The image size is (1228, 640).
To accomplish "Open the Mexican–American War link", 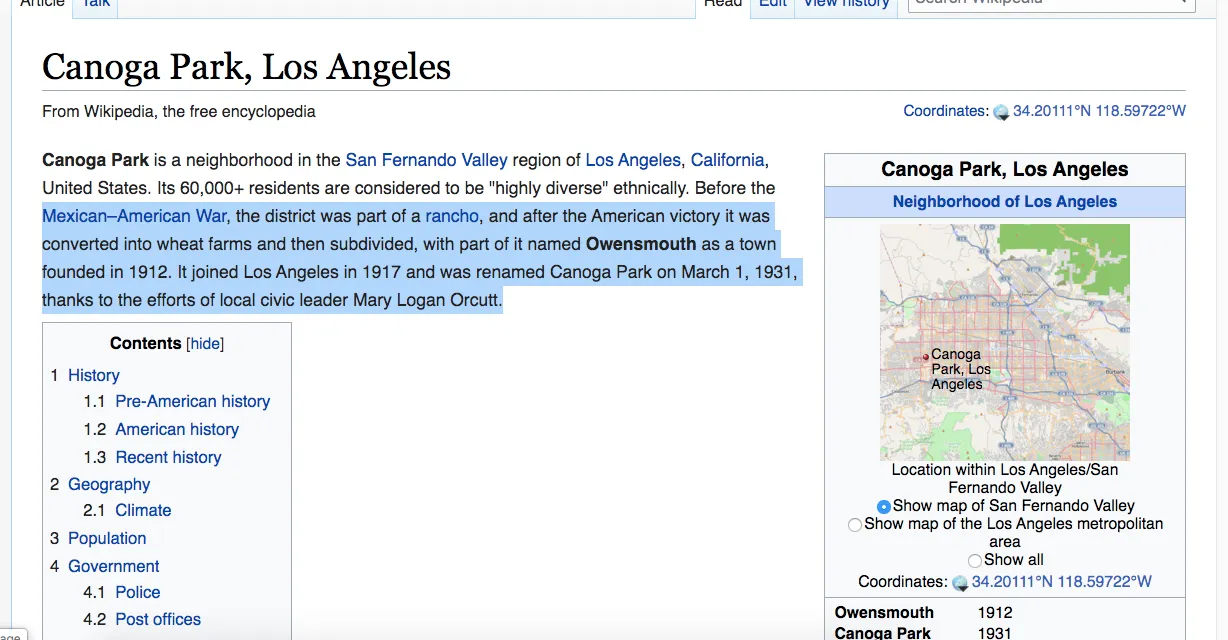I will pyautogui.click(x=135, y=216).
